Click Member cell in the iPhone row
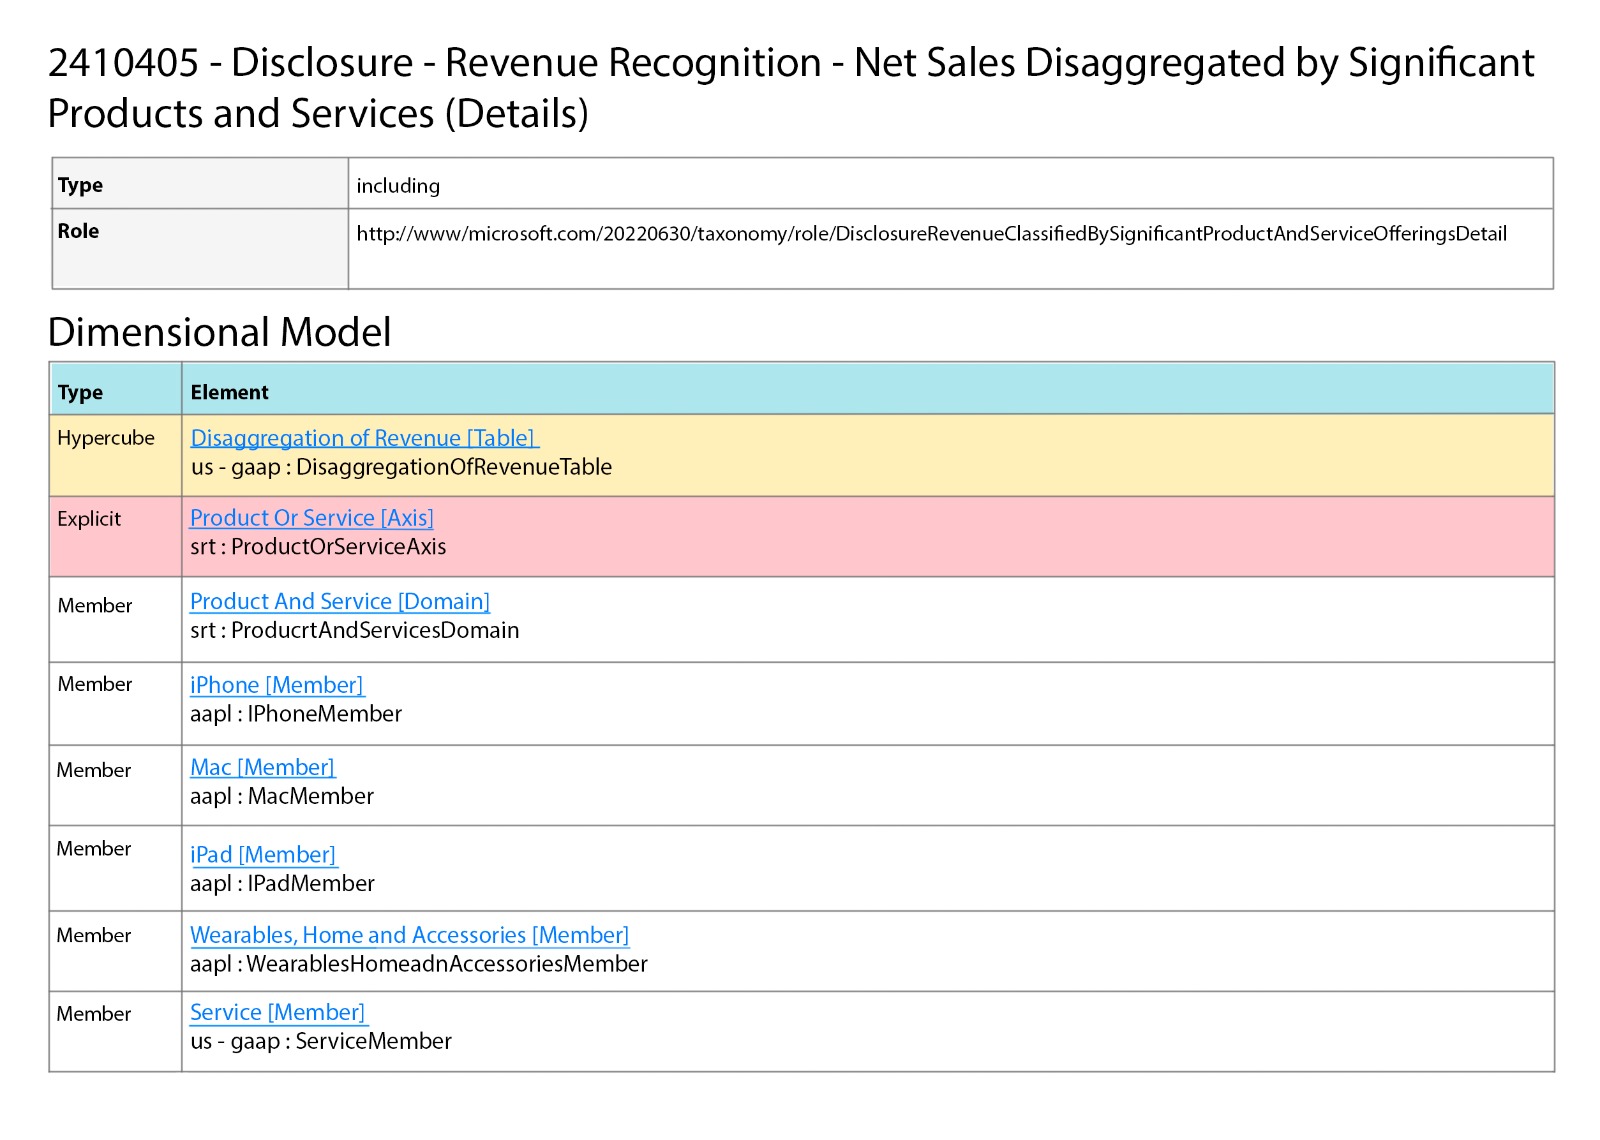 (115, 703)
